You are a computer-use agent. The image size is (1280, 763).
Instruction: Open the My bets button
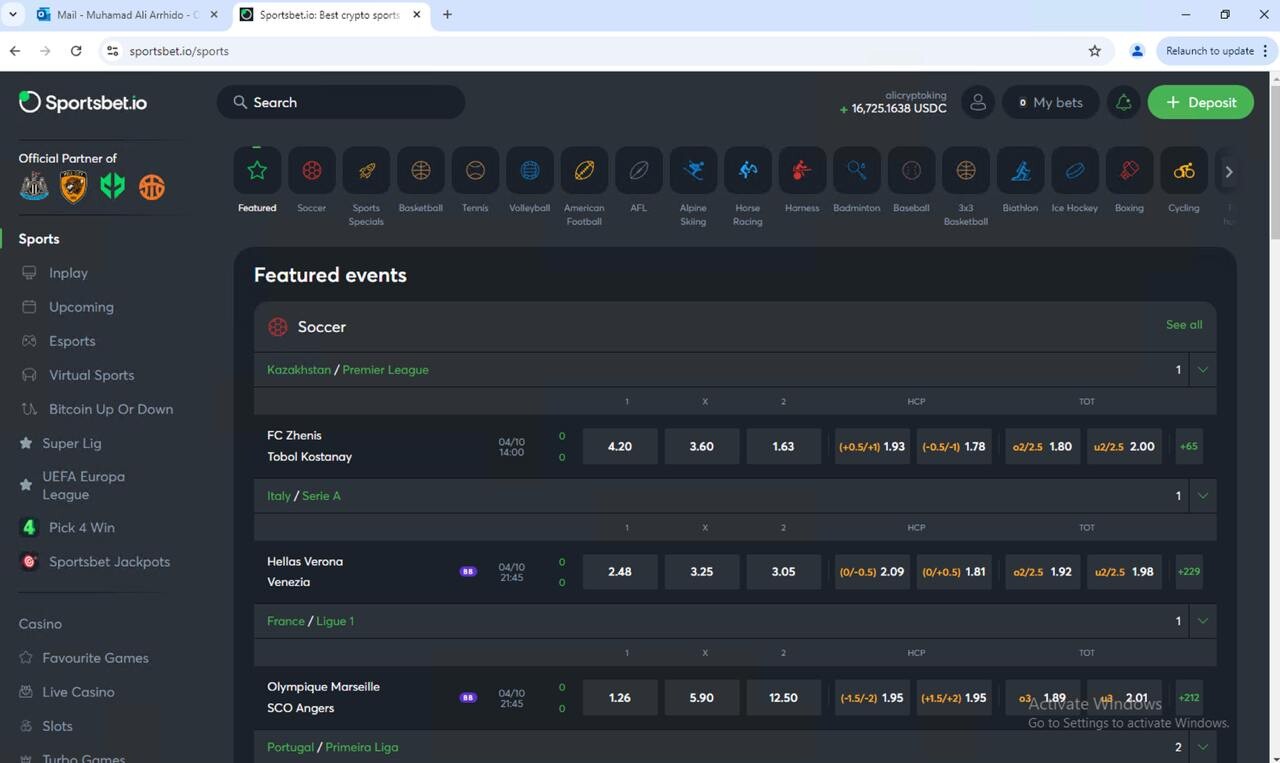pos(1050,102)
